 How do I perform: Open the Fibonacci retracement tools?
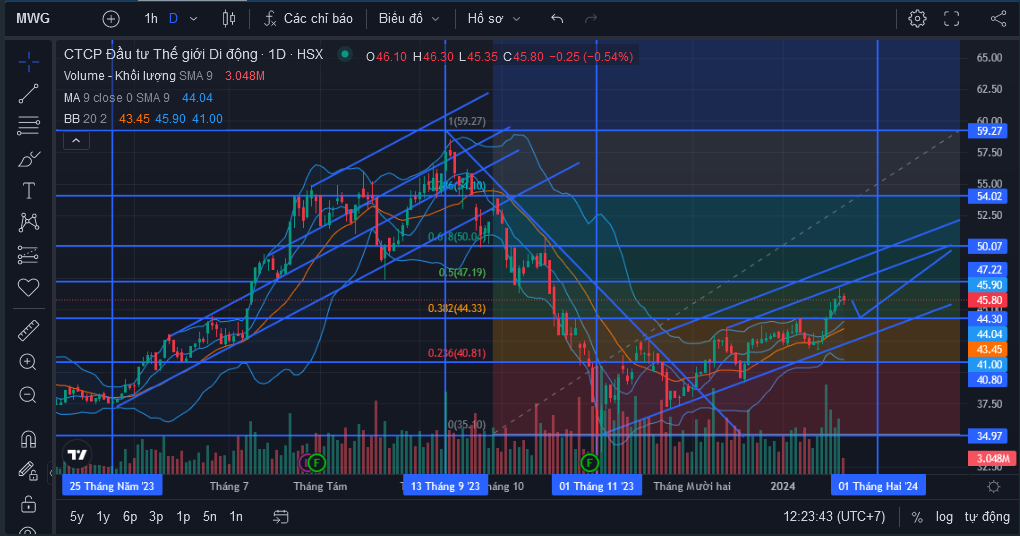click(28, 126)
